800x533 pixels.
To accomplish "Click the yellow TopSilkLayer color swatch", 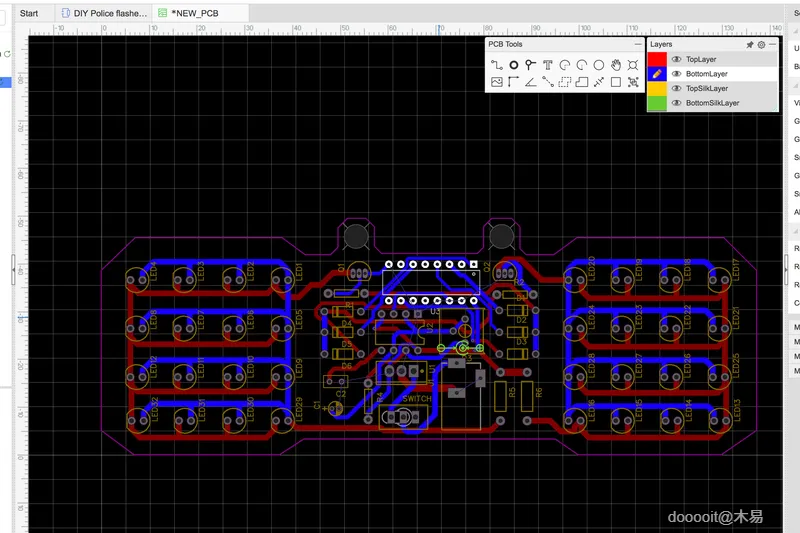I will [657, 89].
